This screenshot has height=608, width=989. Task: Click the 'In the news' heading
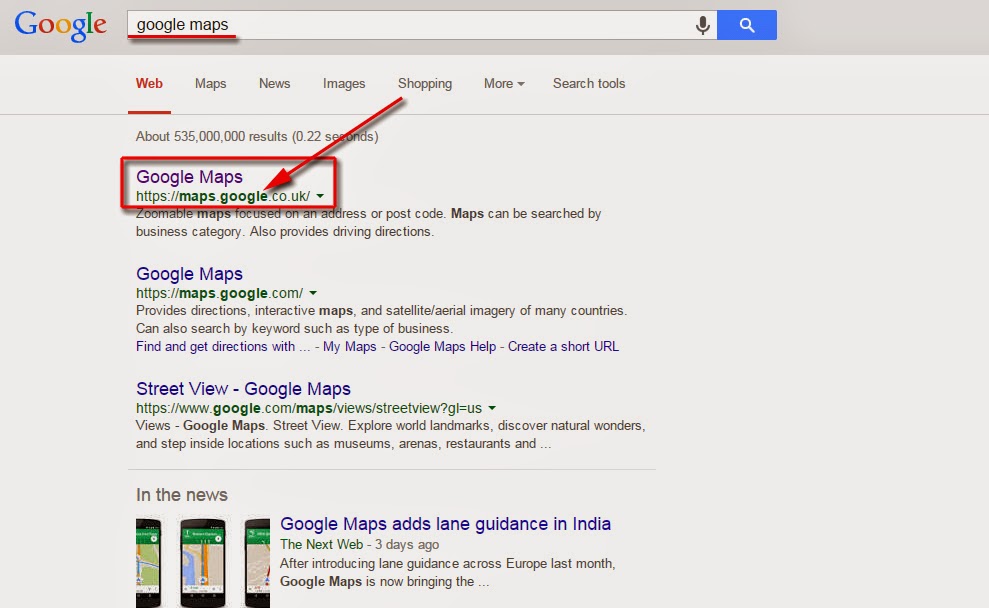pyautogui.click(x=182, y=495)
